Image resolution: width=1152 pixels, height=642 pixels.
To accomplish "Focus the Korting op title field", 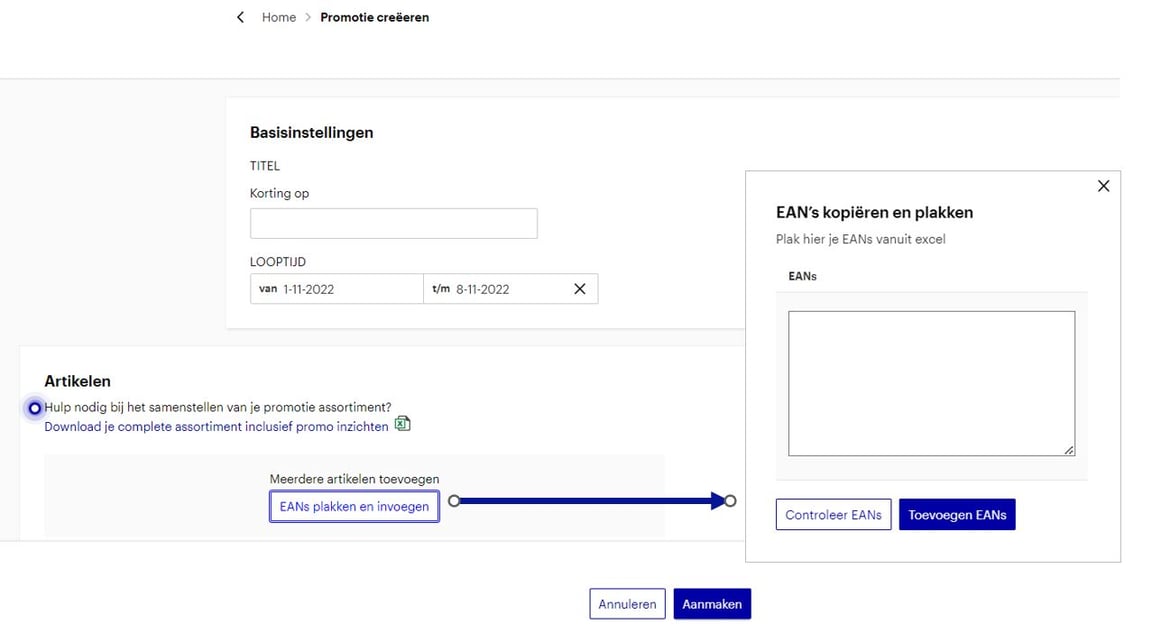I will coord(393,223).
